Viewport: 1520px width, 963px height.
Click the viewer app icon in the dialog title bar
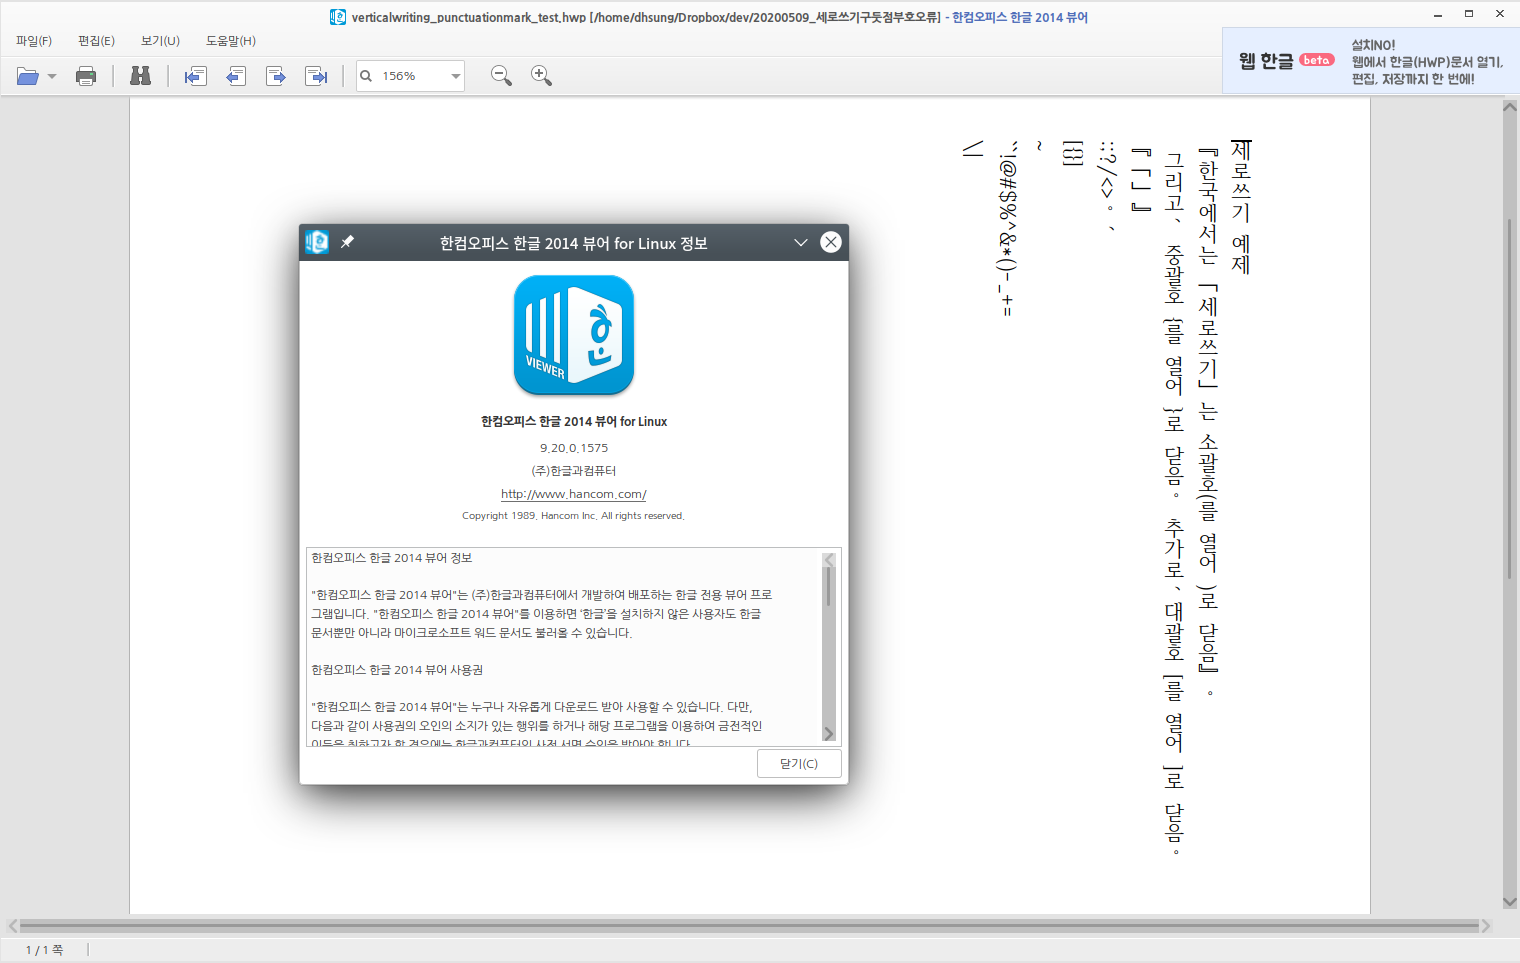pos(317,242)
